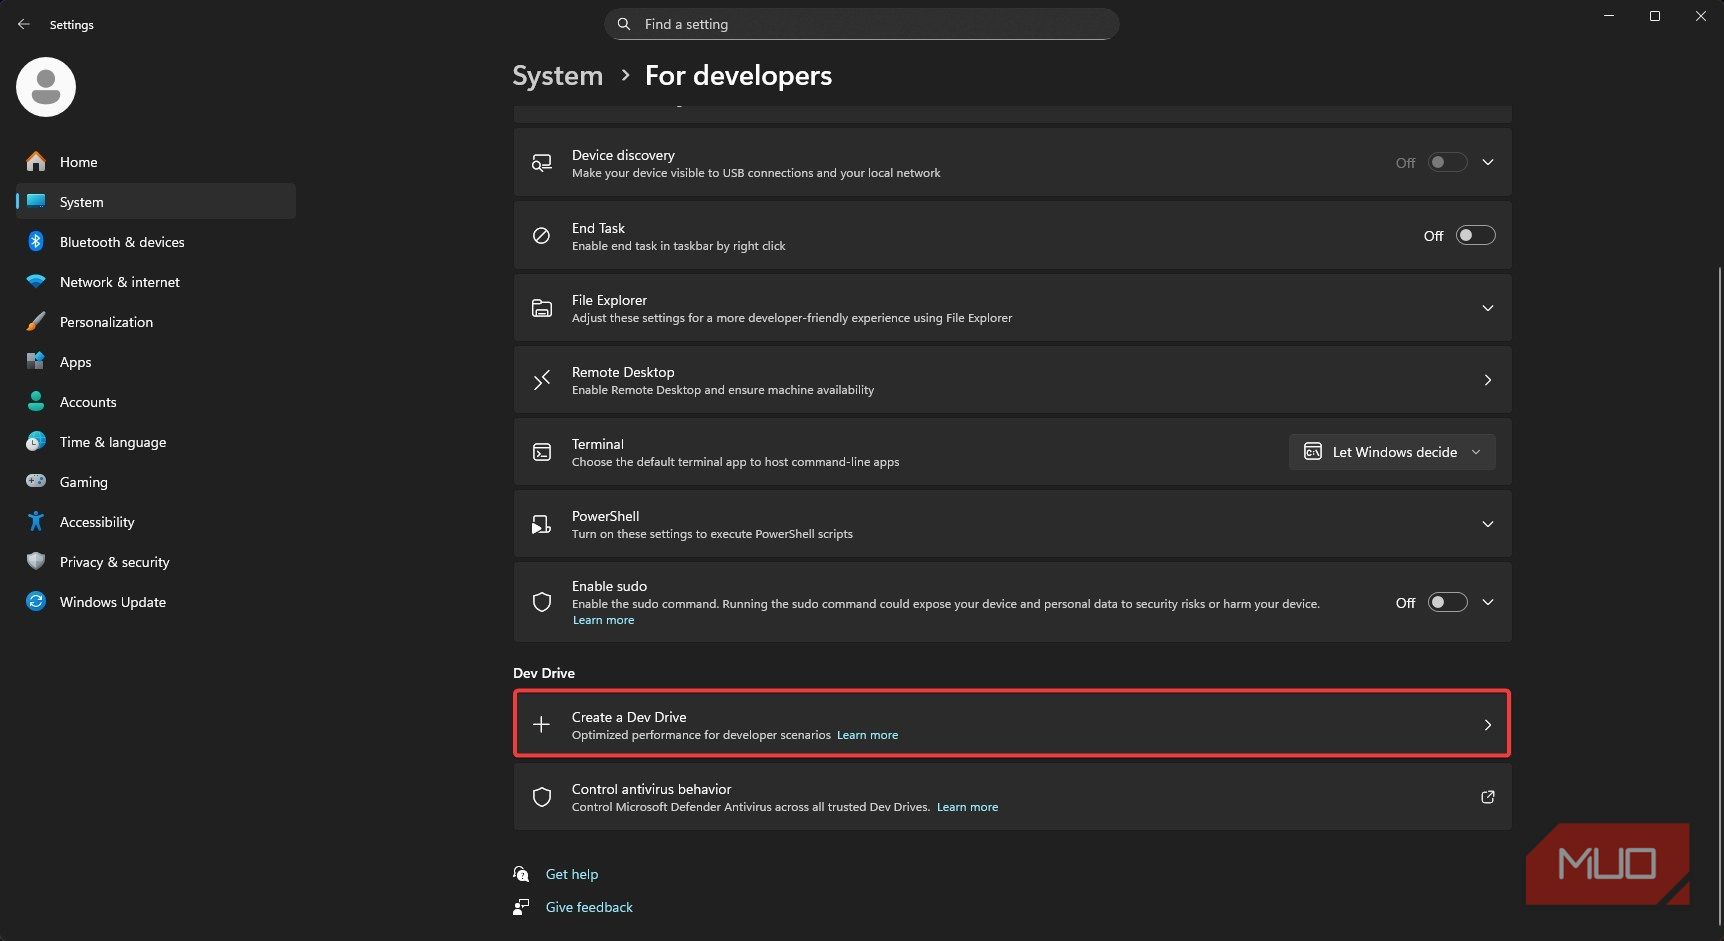This screenshot has height=941, width=1724.
Task: Open Windows Update settings
Action: pyautogui.click(x=156, y=601)
